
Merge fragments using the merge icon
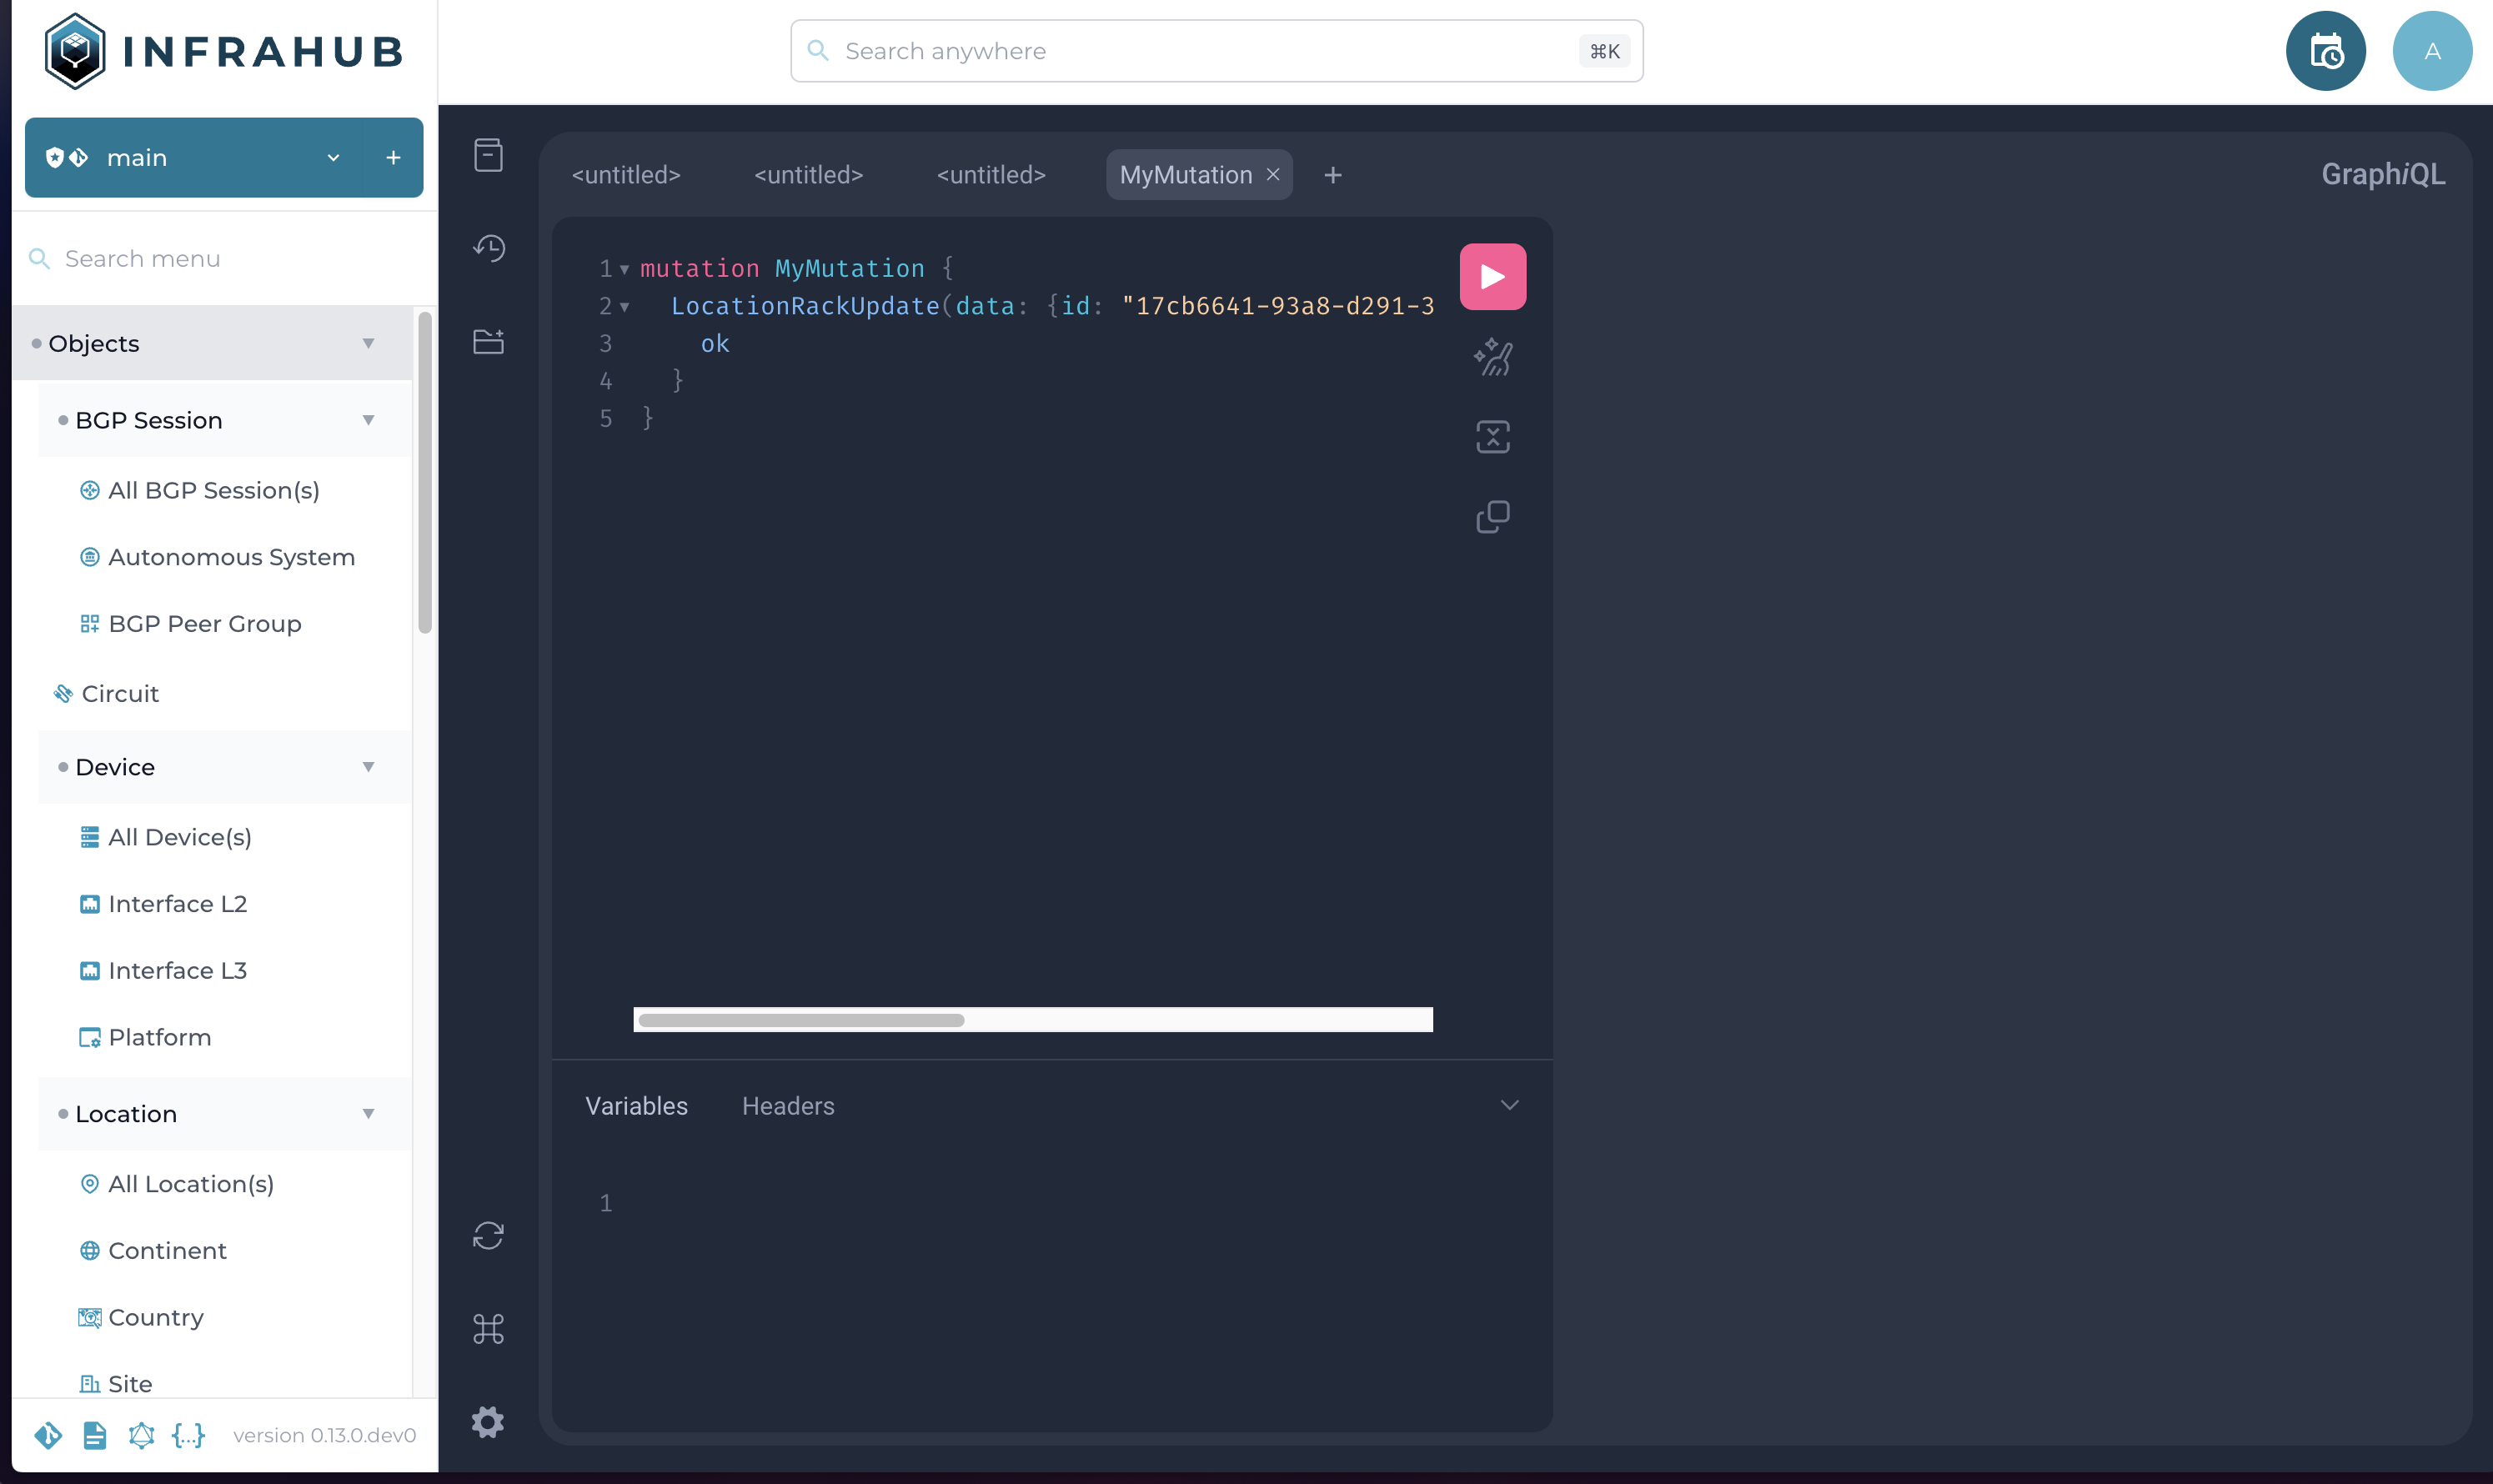point(1492,437)
